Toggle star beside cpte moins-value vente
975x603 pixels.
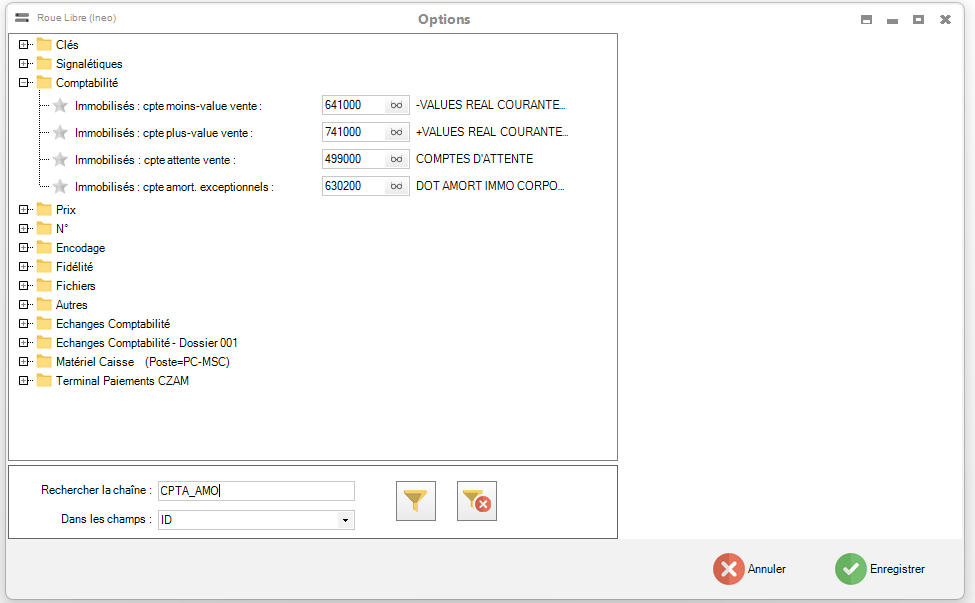[x=60, y=105]
